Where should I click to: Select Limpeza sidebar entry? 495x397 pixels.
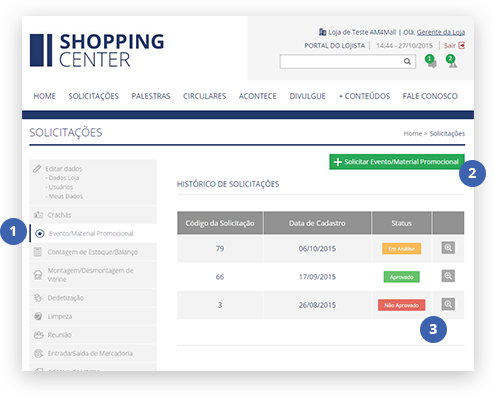93,316
